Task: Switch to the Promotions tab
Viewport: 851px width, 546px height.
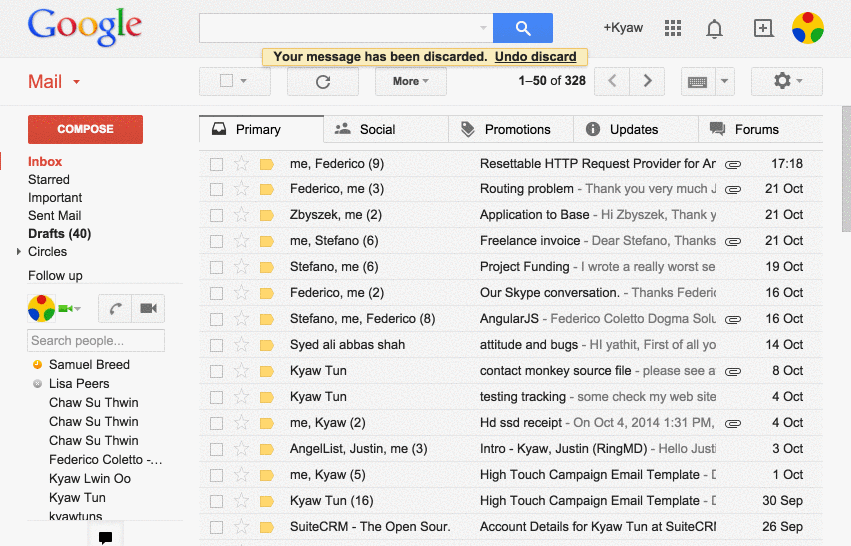Action: [x=511, y=129]
